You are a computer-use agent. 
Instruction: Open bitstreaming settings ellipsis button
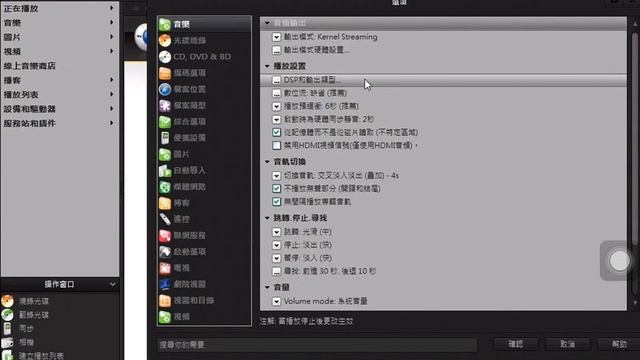(x=276, y=93)
